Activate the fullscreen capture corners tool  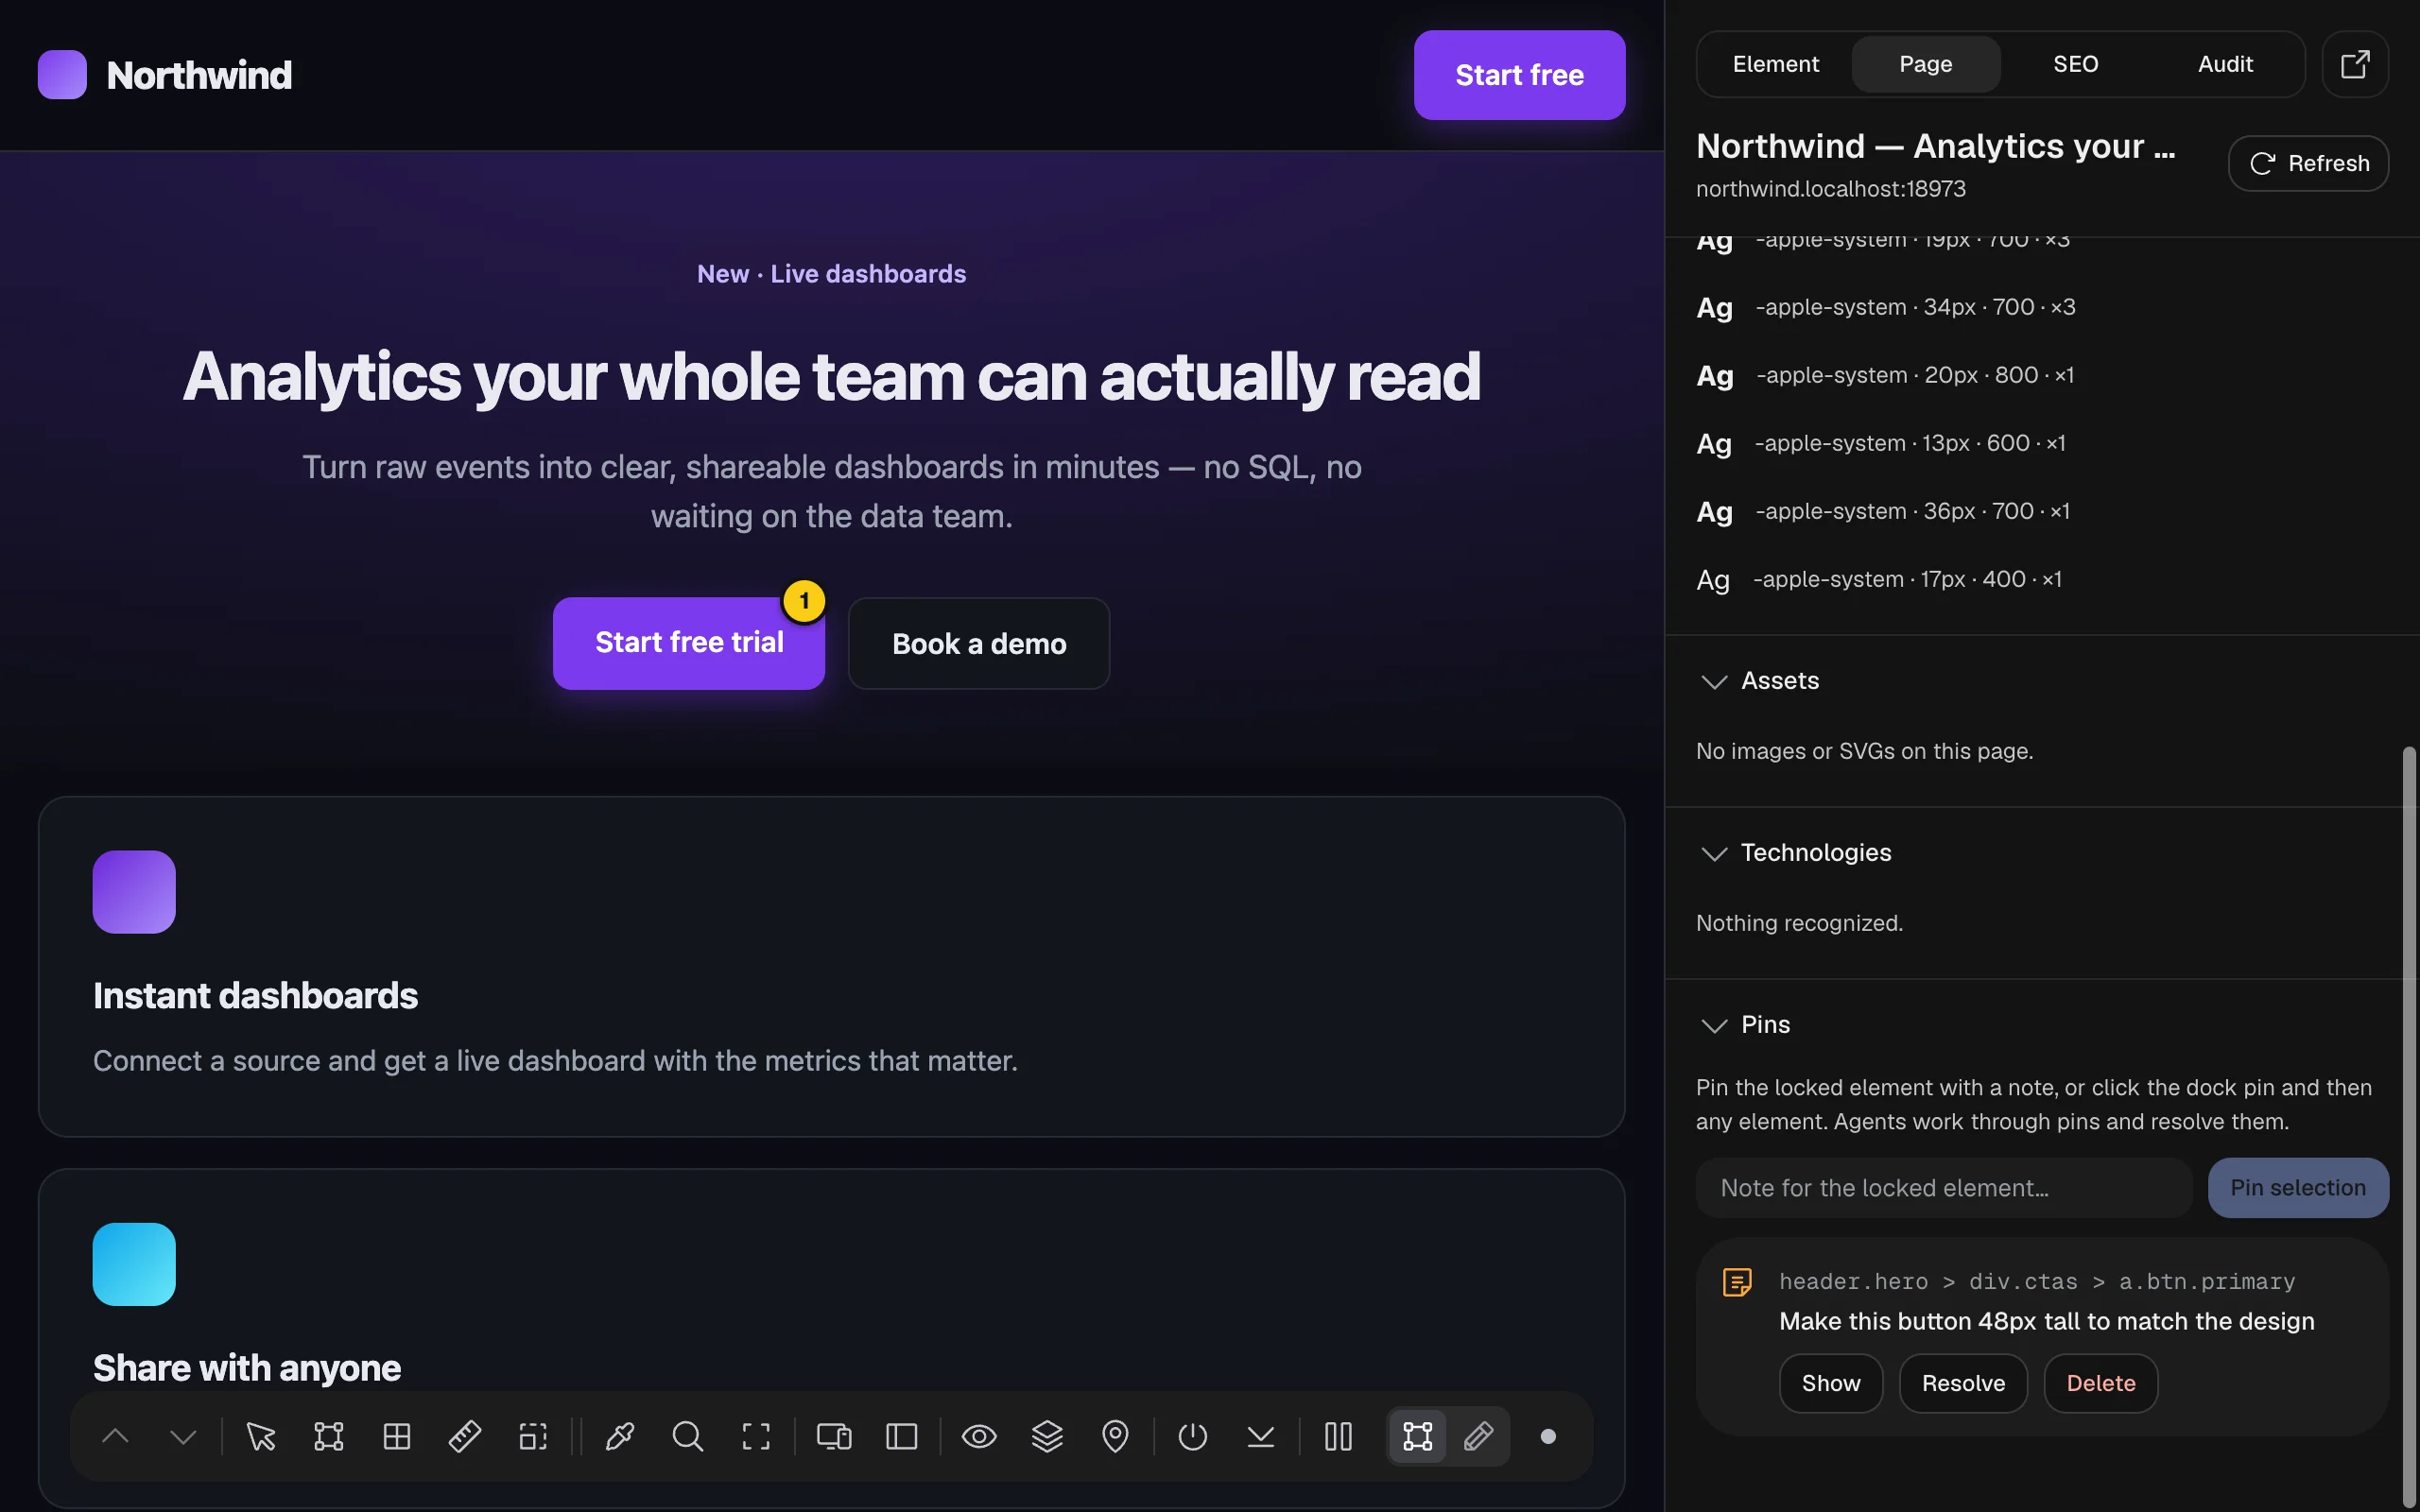pyautogui.click(x=756, y=1437)
